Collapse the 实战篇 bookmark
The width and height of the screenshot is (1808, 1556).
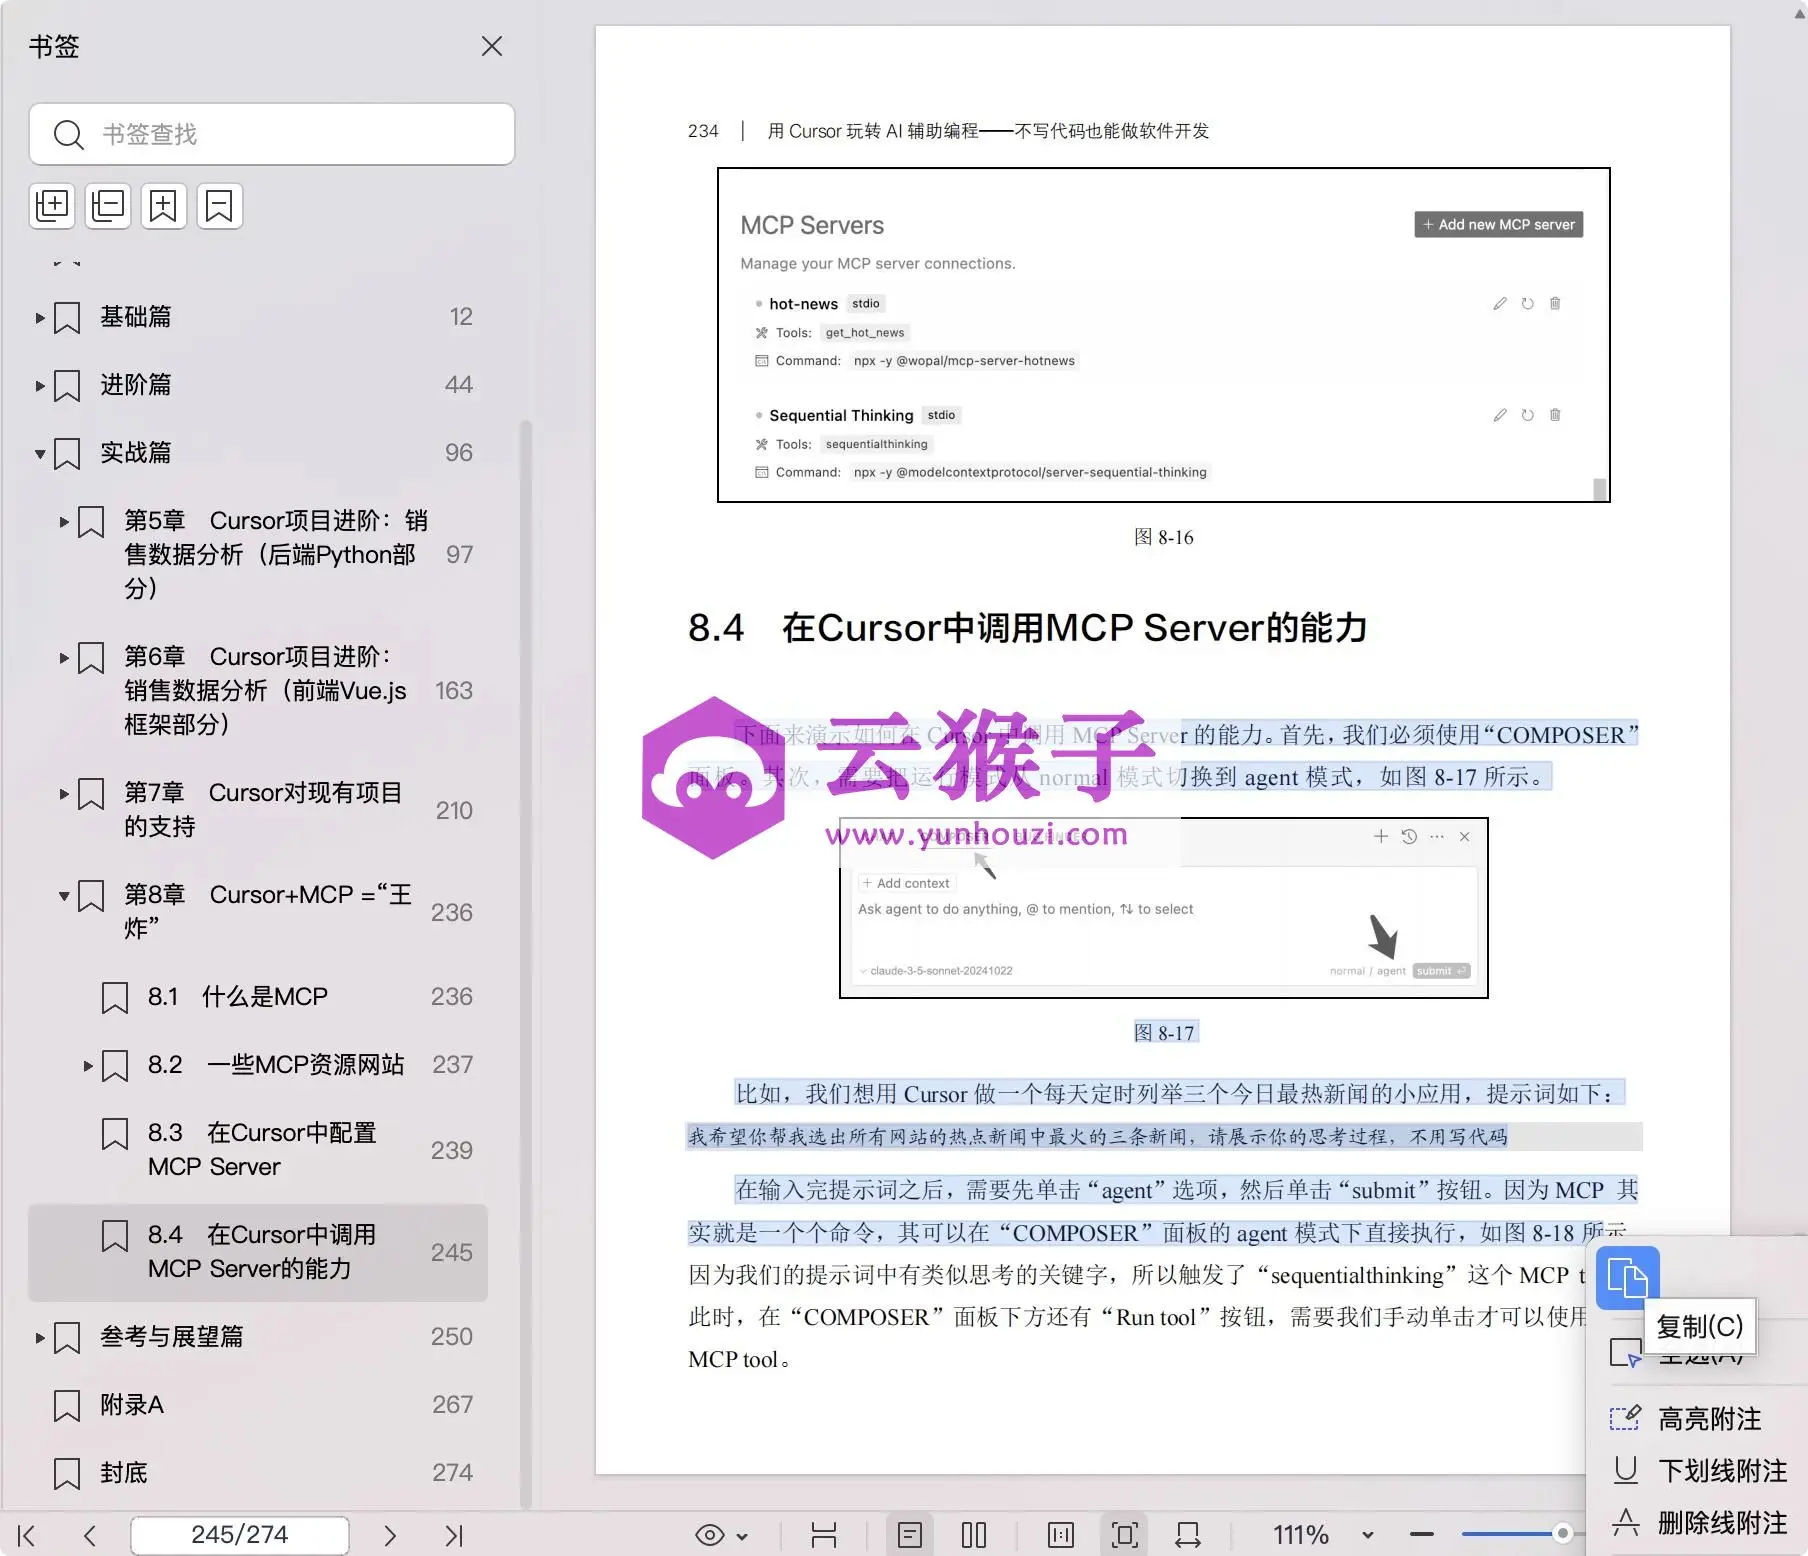[40, 454]
